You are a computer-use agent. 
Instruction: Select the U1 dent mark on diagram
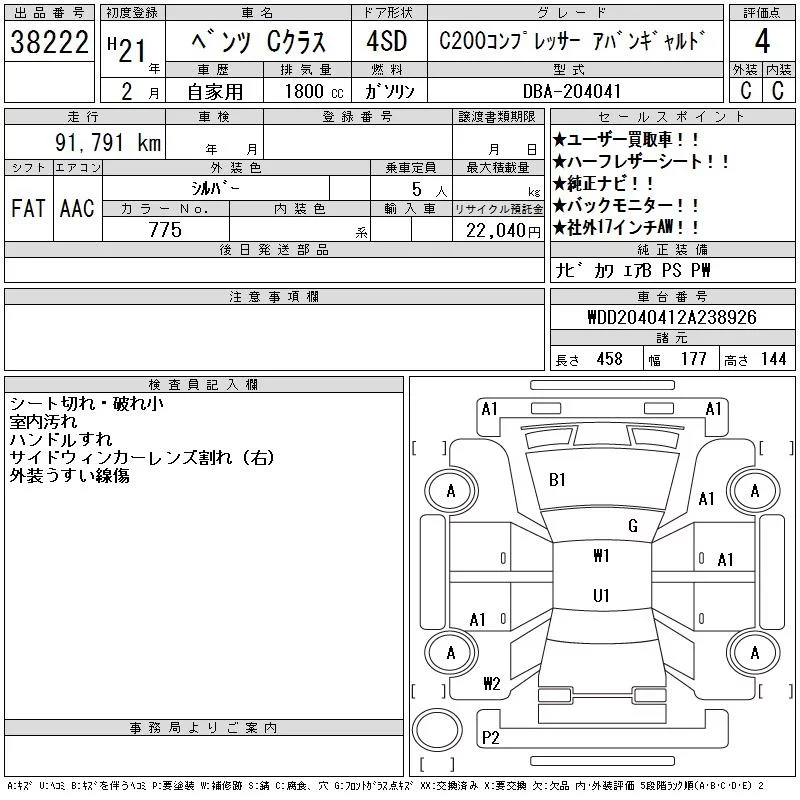601,595
